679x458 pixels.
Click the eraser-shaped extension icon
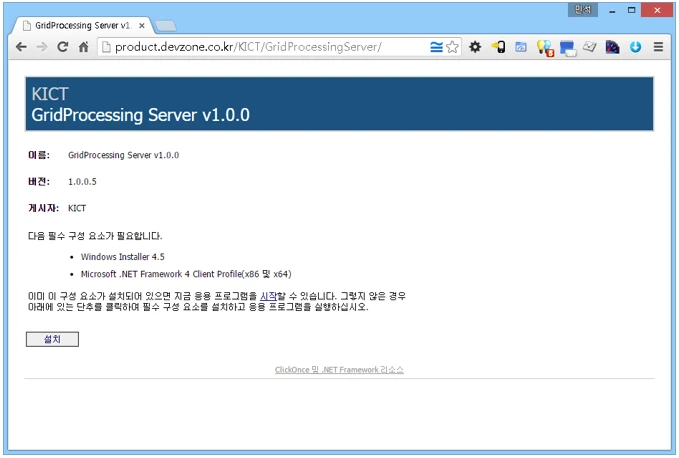click(590, 46)
